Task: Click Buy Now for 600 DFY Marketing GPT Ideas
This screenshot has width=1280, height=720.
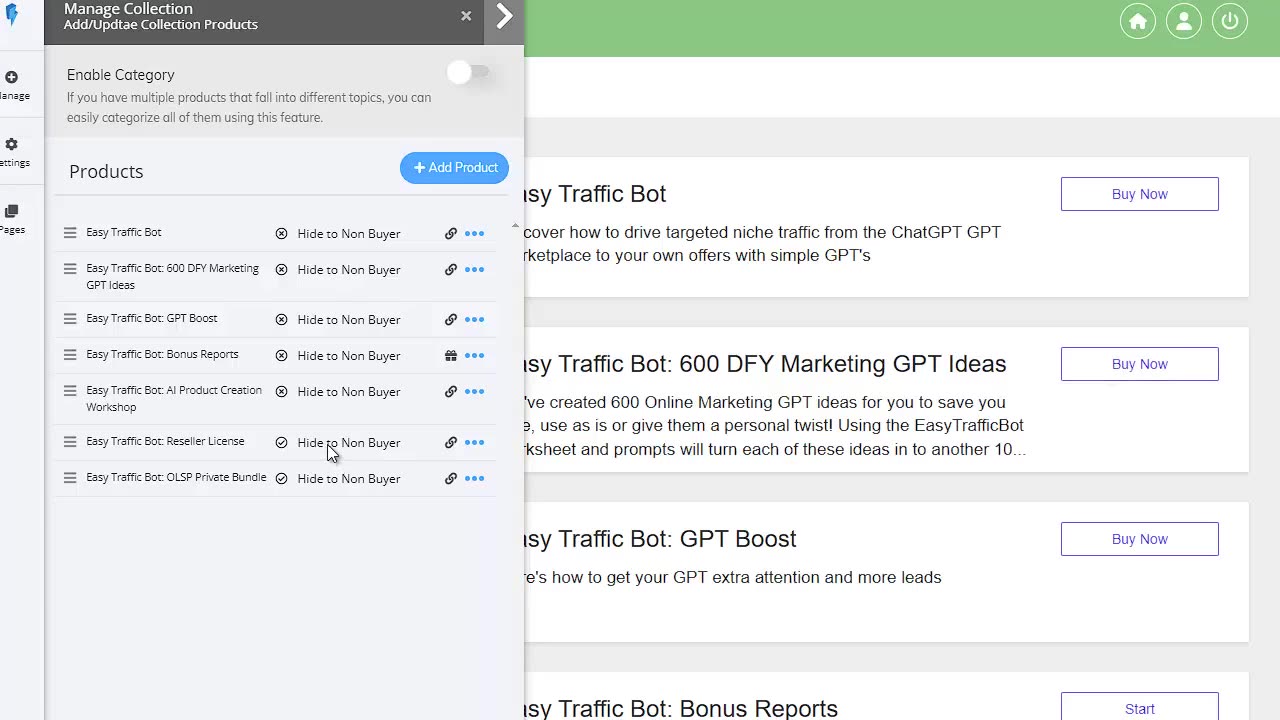Action: tap(1140, 364)
